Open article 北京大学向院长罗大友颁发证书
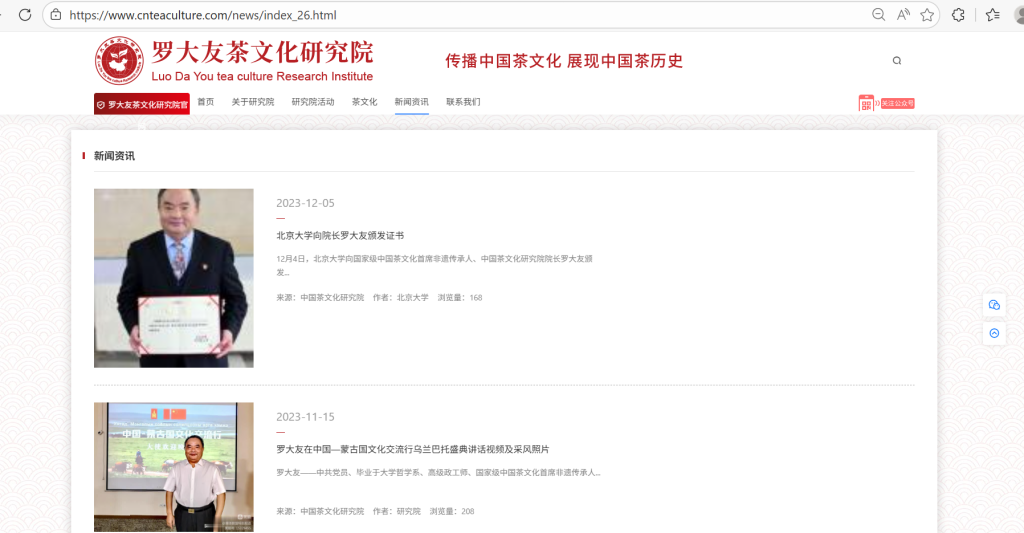Screen dimensions: 1024x533 coord(340,236)
